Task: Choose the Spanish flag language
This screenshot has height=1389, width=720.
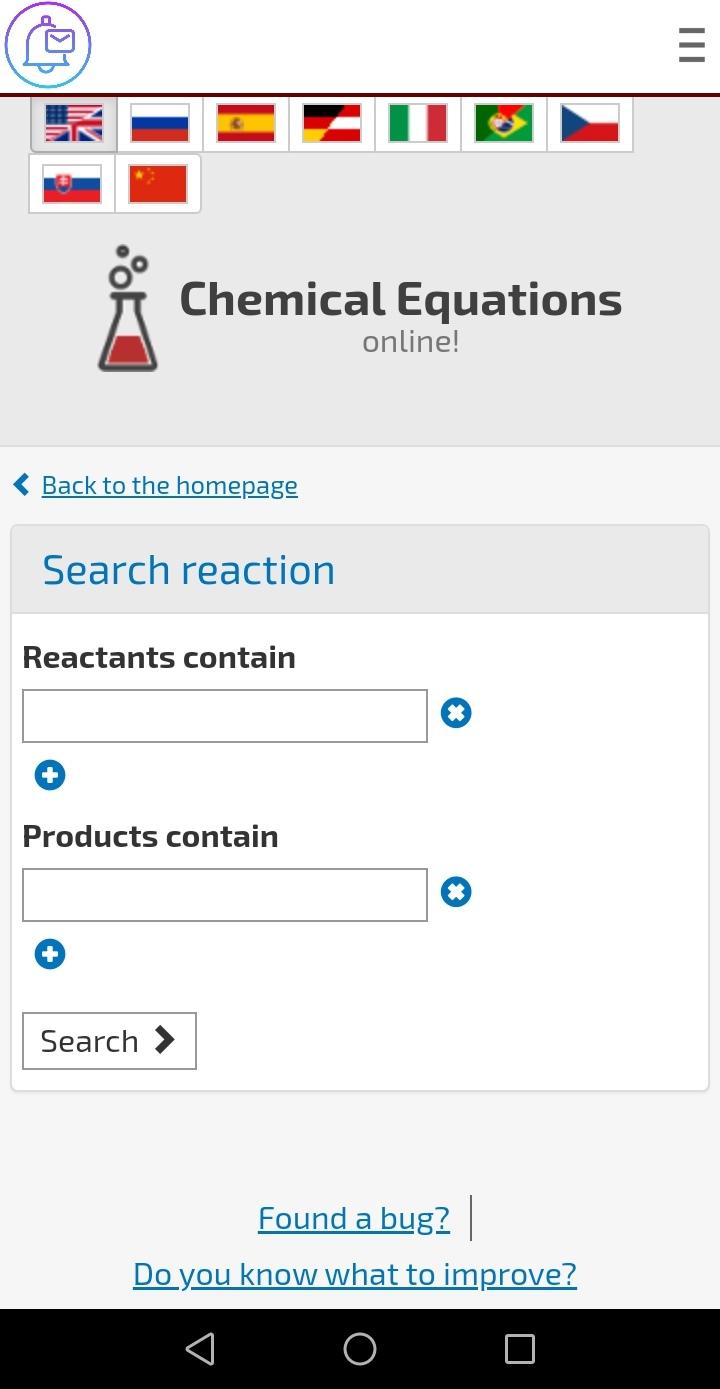Action: coord(246,124)
